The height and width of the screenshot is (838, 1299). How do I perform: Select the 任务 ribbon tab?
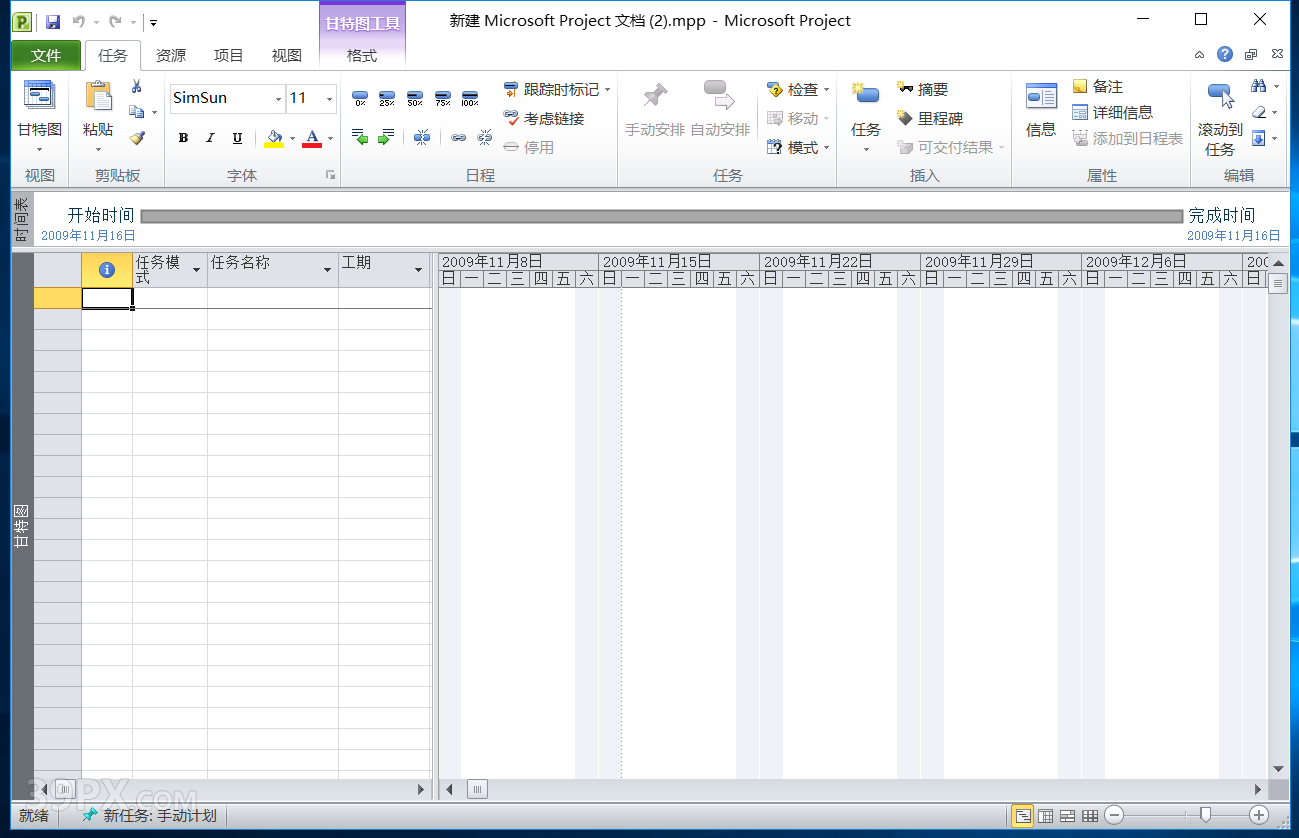tap(113, 56)
